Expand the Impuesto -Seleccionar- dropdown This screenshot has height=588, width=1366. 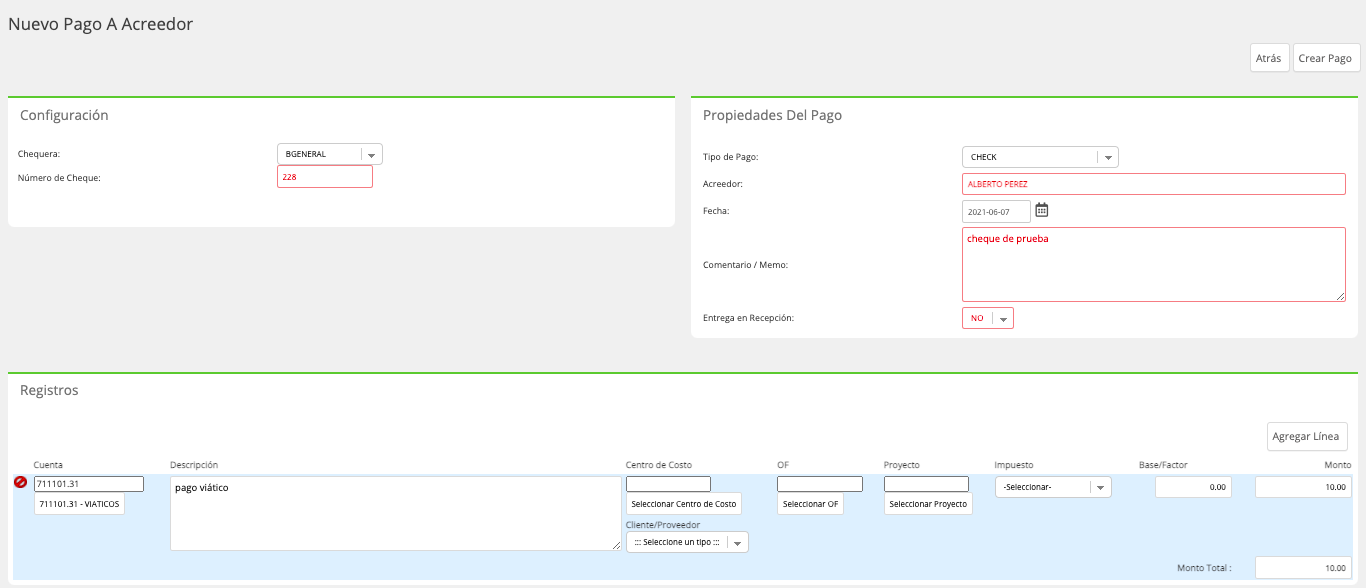coord(1053,487)
